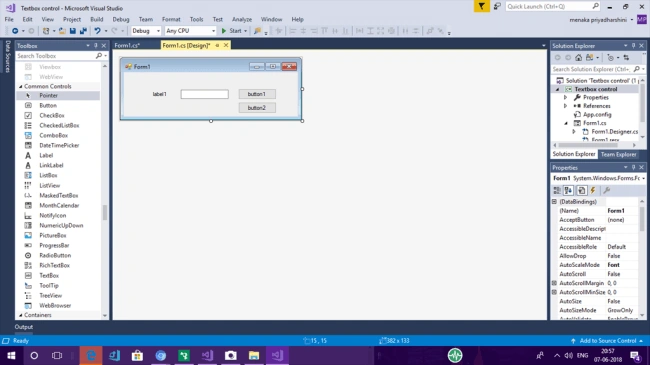
Task: Open the Properties object selector dropdown
Action: [x=643, y=178]
